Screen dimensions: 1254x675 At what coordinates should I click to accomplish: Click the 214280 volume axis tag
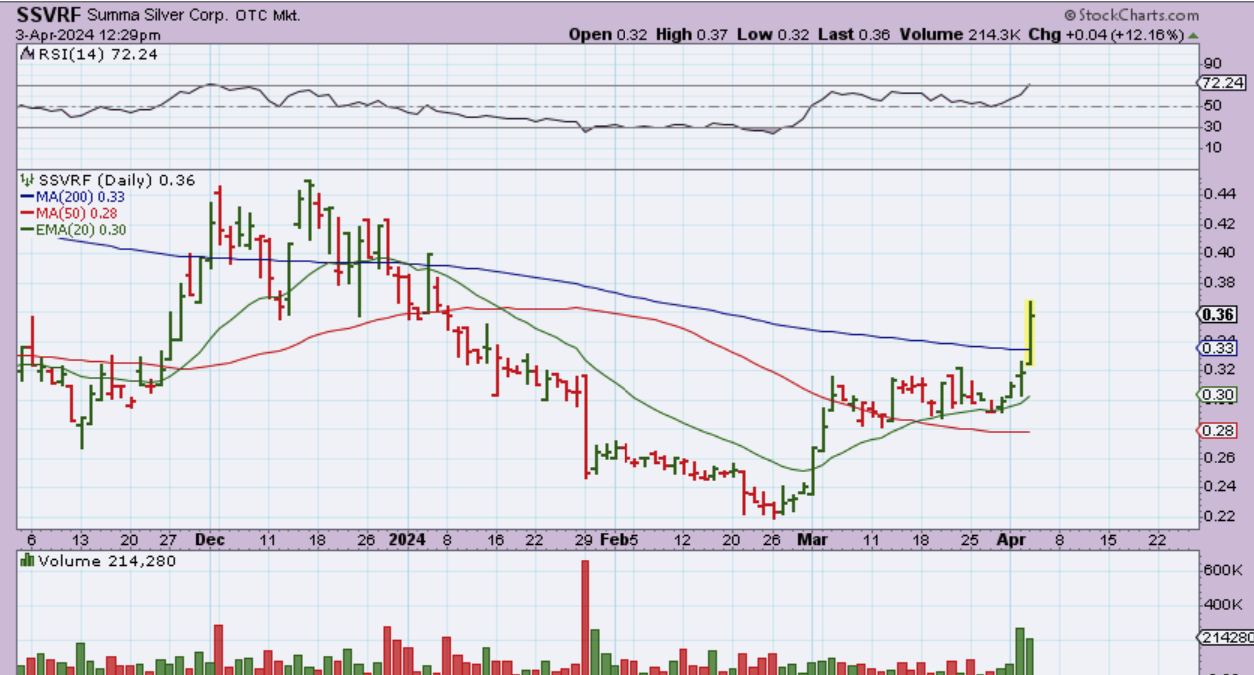[1224, 637]
